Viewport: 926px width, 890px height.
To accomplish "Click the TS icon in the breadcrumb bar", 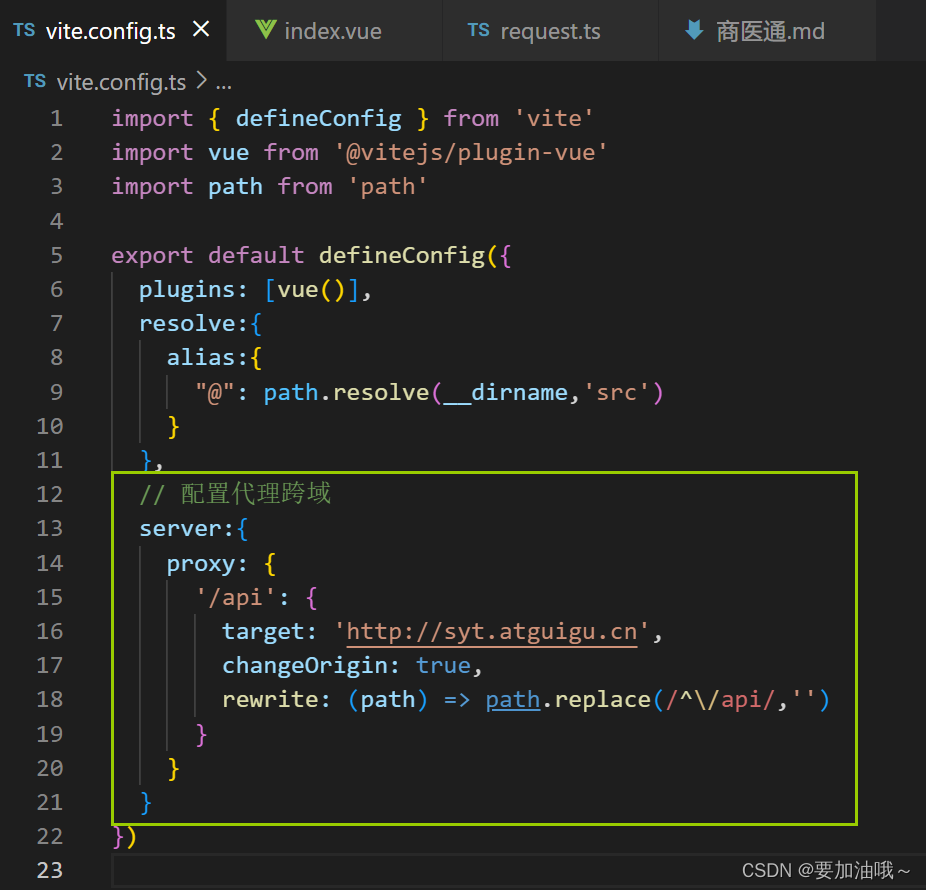I will (34, 82).
